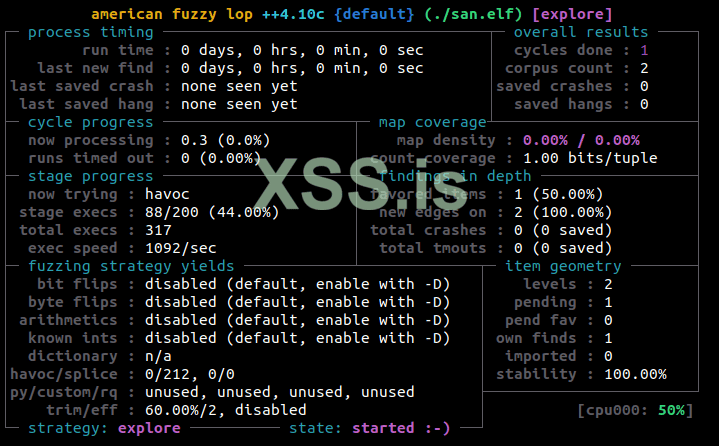Click the 'item geometry' section title
The width and height of the screenshot is (719, 446).
[x=563, y=266]
